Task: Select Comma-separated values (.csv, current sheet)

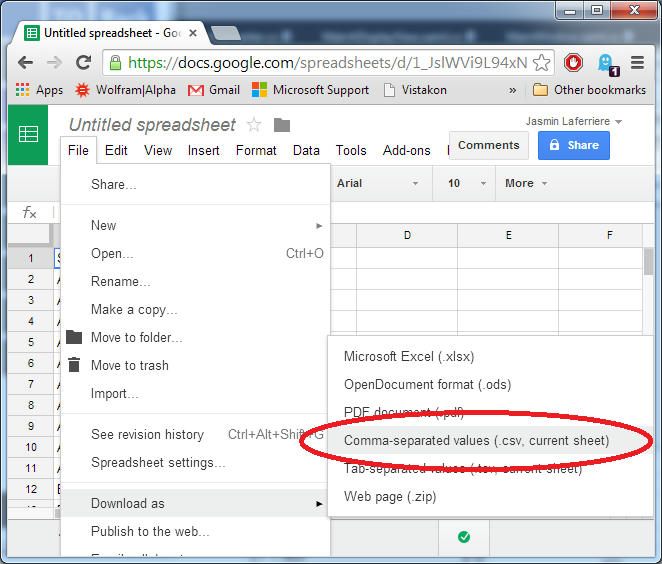Action: point(476,440)
